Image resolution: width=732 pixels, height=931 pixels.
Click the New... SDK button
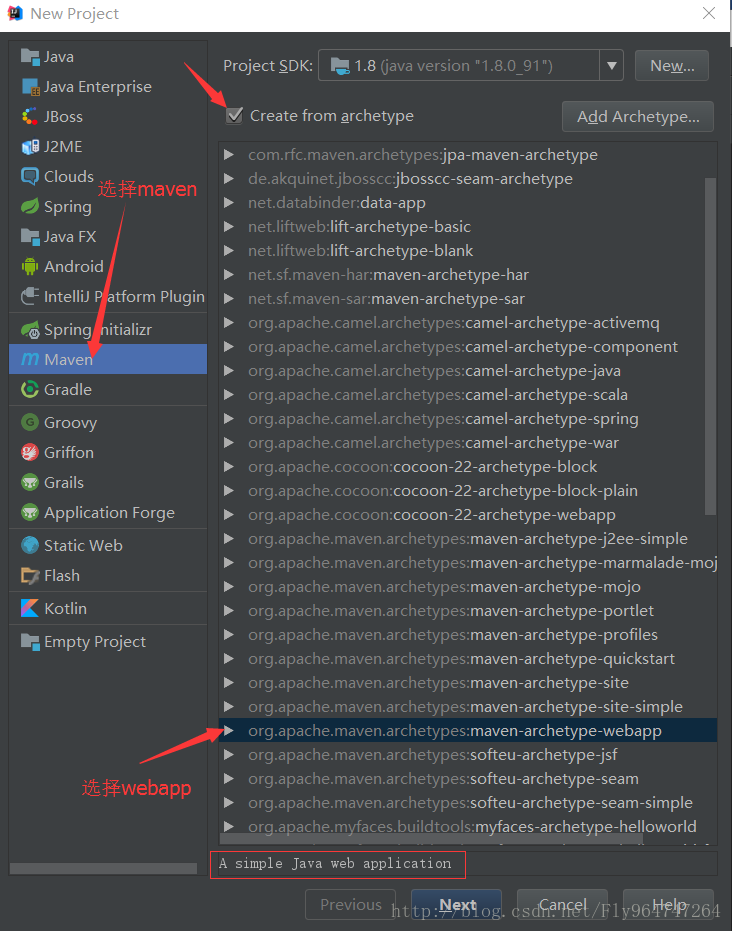[x=671, y=65]
